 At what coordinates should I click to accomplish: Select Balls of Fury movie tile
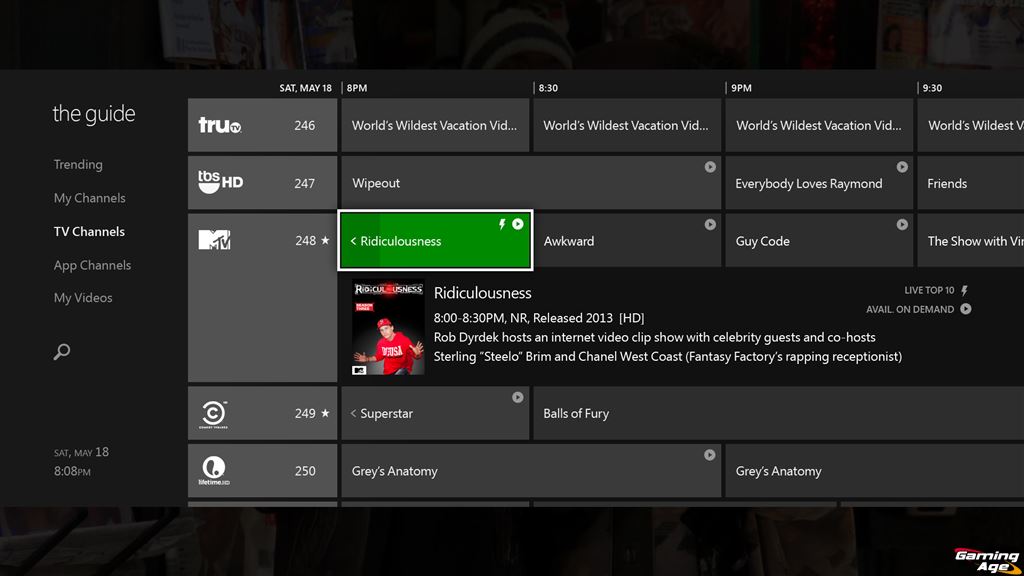(778, 413)
